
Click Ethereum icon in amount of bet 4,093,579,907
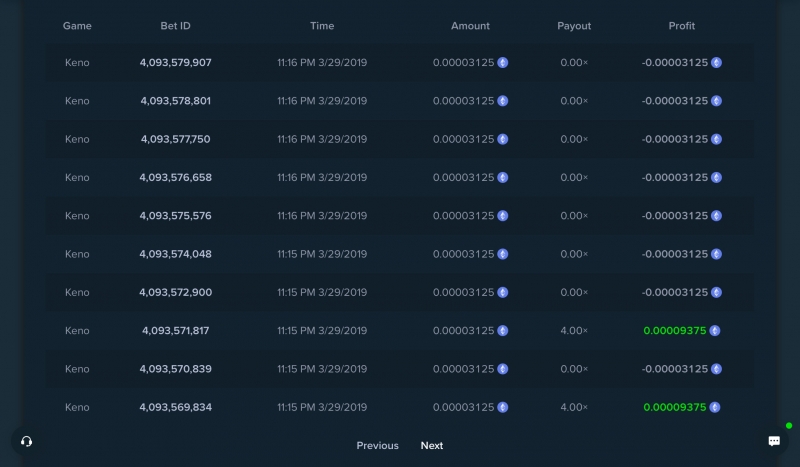point(503,62)
